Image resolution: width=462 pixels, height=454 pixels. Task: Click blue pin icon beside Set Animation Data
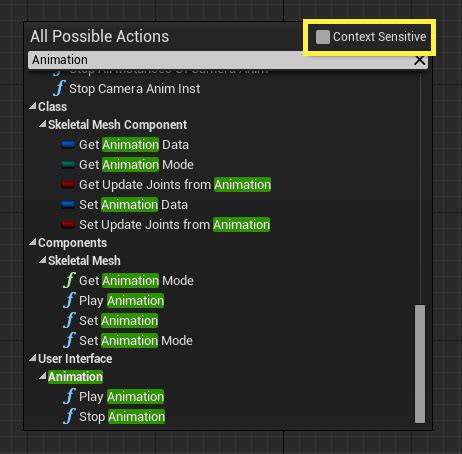[68, 205]
